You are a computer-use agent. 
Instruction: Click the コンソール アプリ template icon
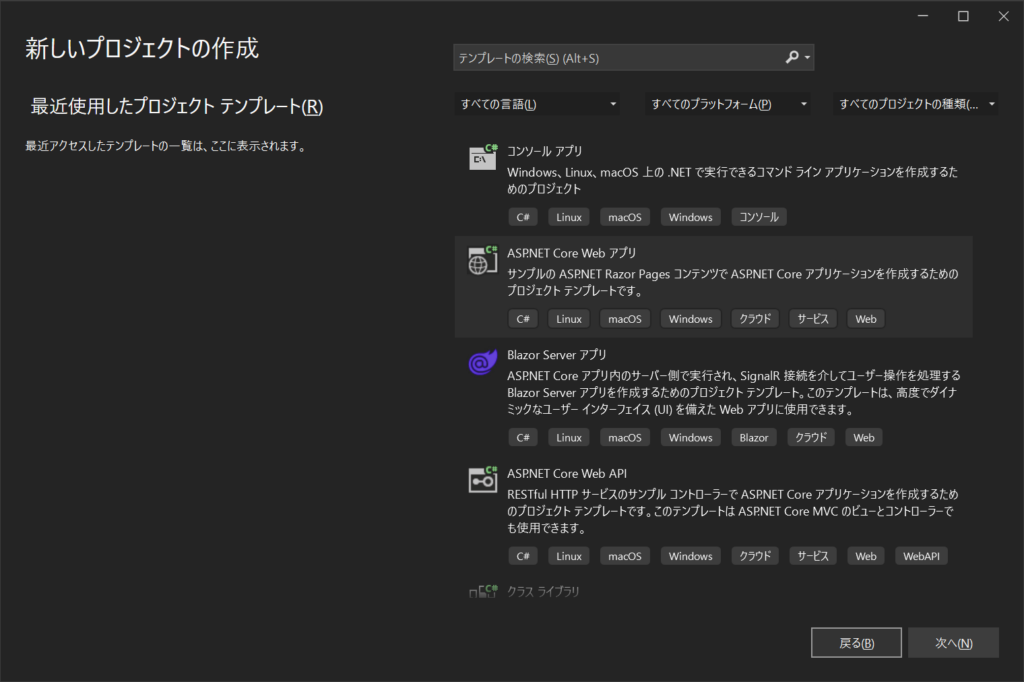[x=482, y=158]
